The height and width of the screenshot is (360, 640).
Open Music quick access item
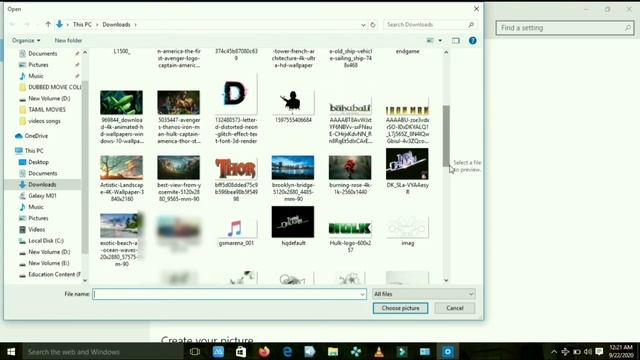[36, 76]
